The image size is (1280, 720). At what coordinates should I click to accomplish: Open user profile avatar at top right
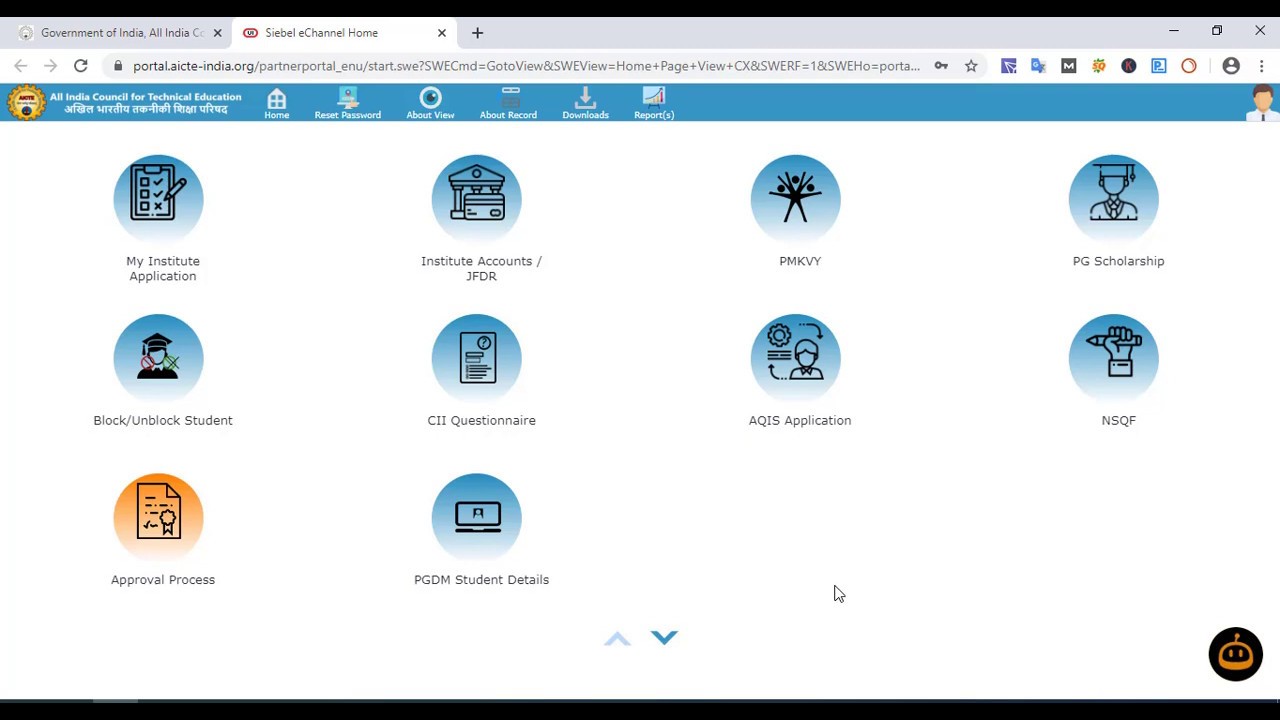(x=1262, y=103)
